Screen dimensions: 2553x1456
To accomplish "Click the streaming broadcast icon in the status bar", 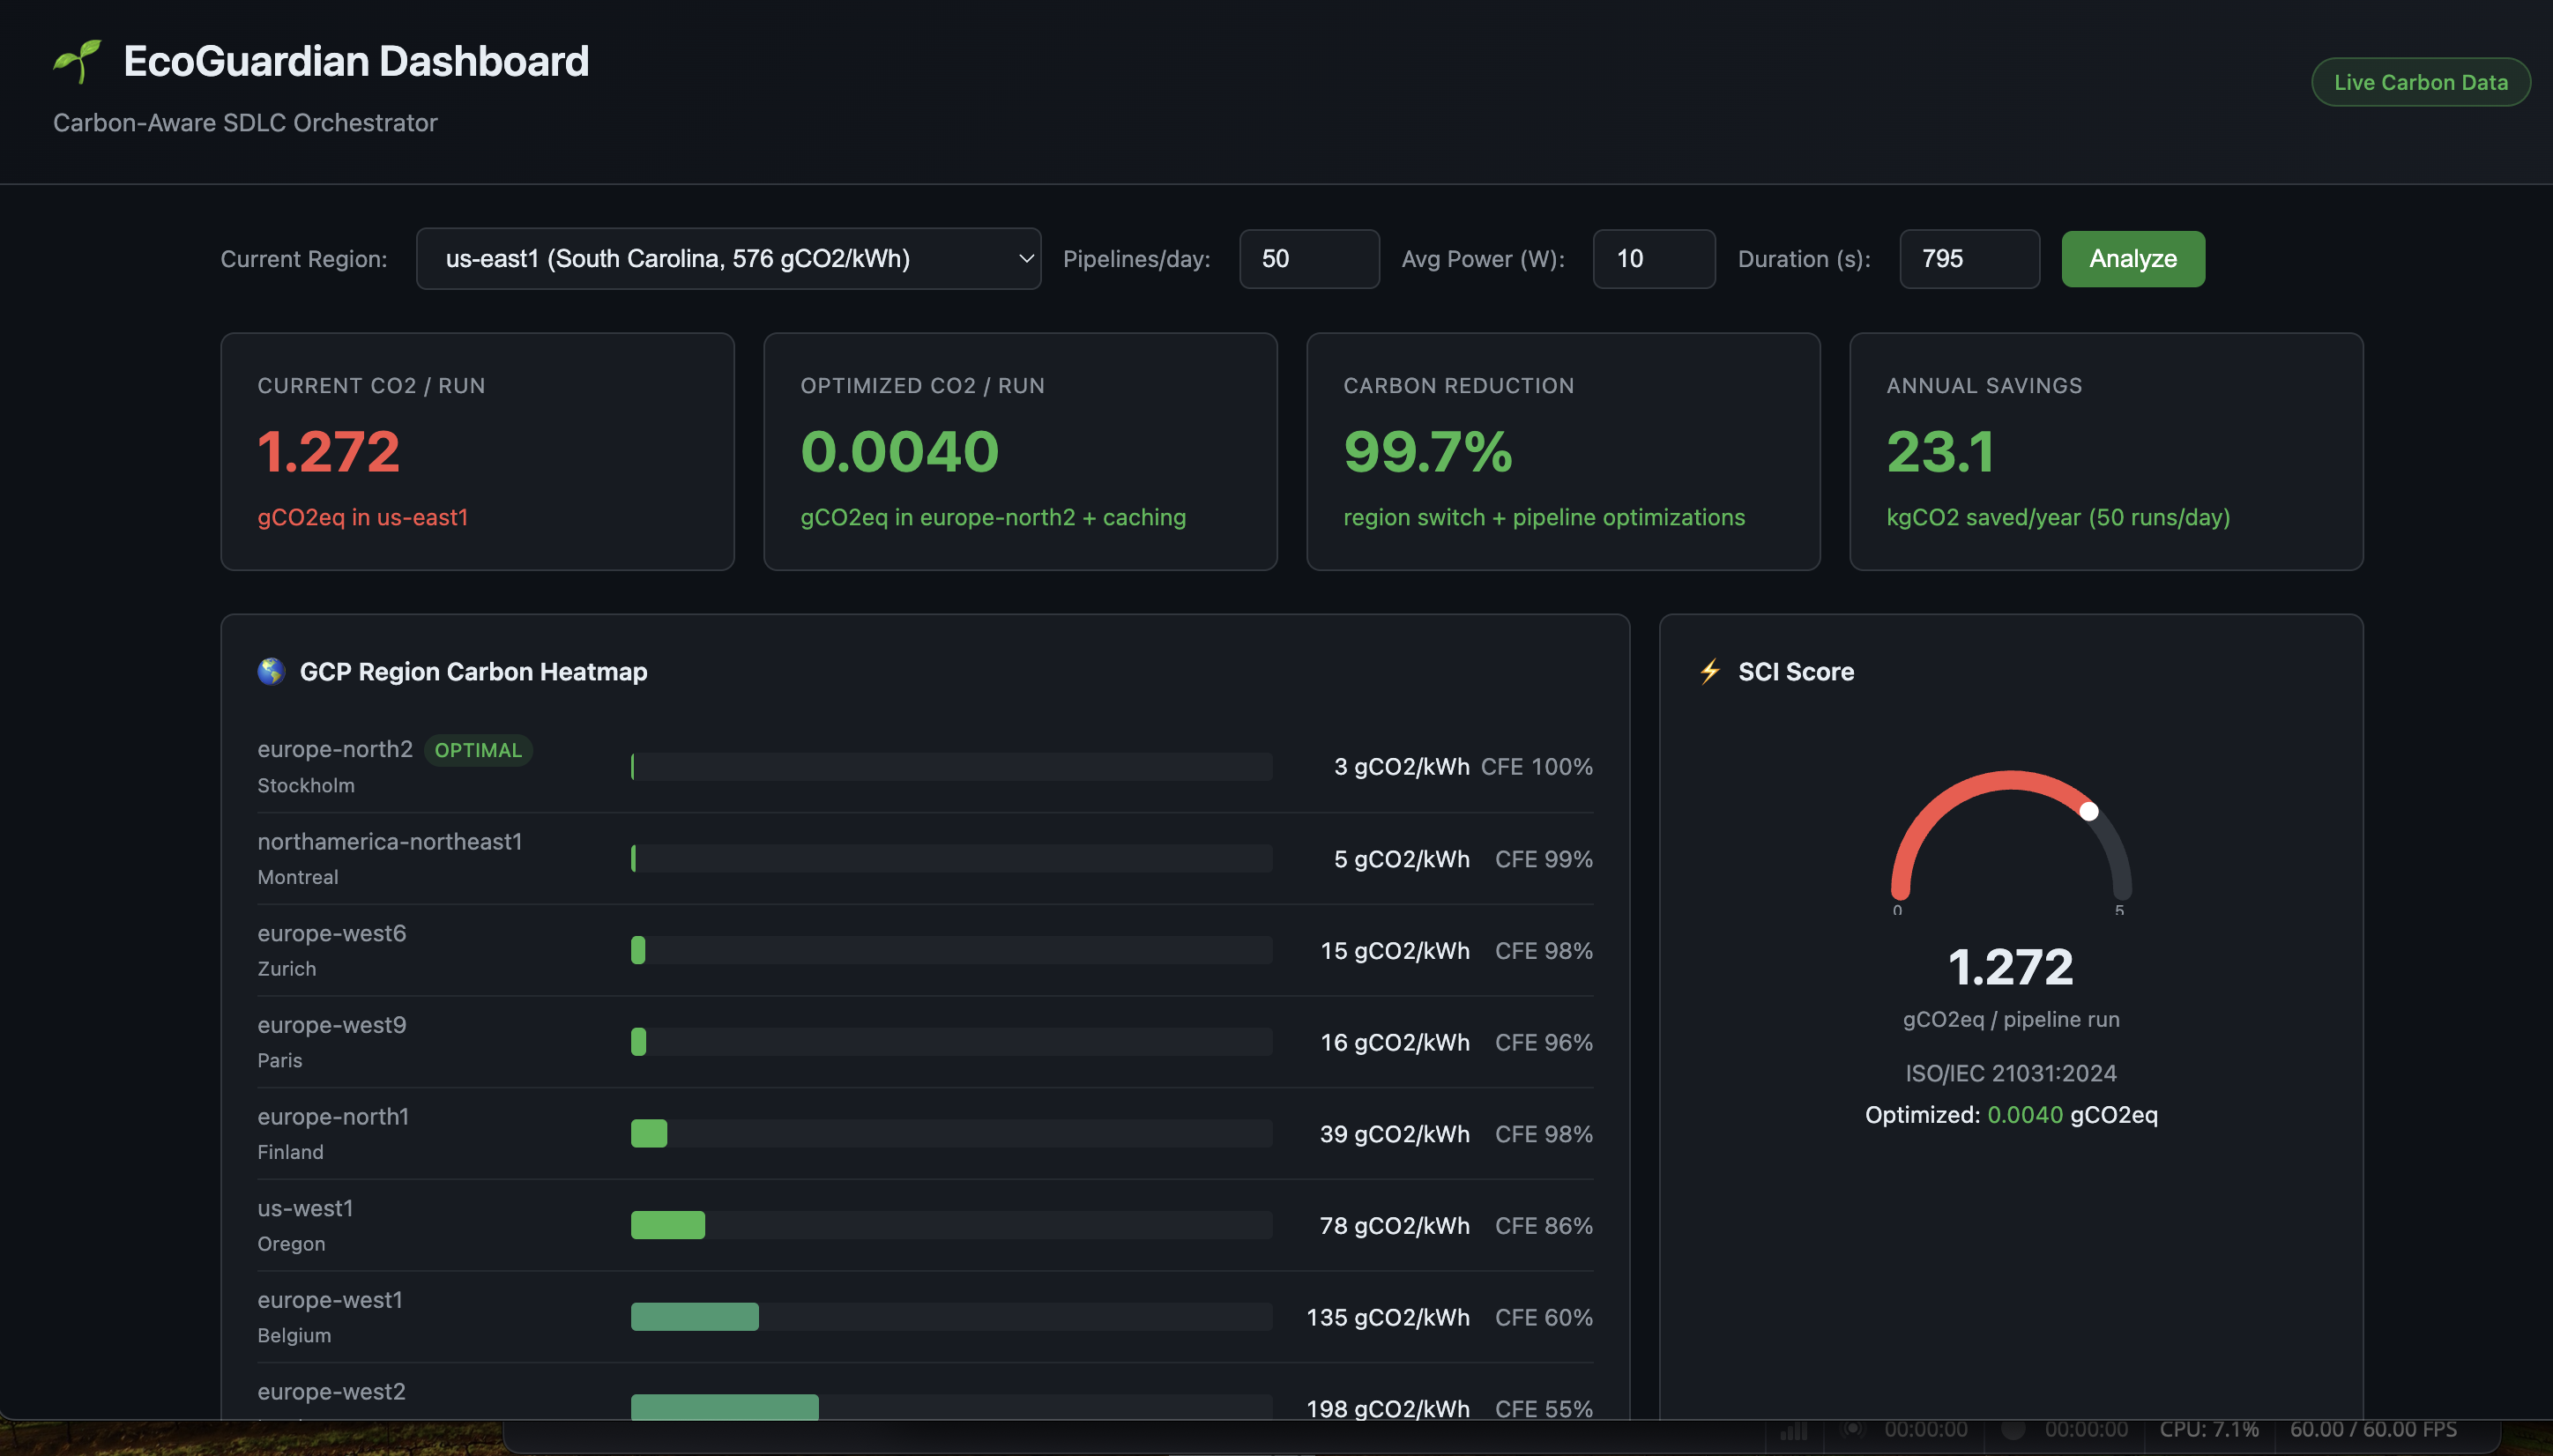I will 1853,1429.
